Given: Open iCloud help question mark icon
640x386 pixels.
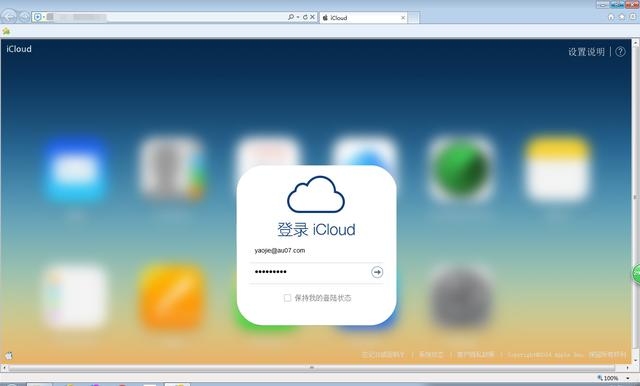Looking at the screenshot, I should (x=620, y=52).
